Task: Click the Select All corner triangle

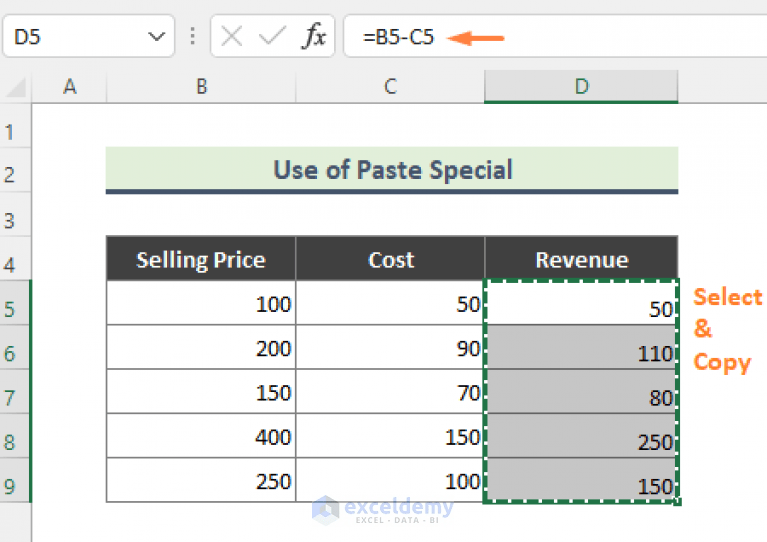Action: coord(16,87)
